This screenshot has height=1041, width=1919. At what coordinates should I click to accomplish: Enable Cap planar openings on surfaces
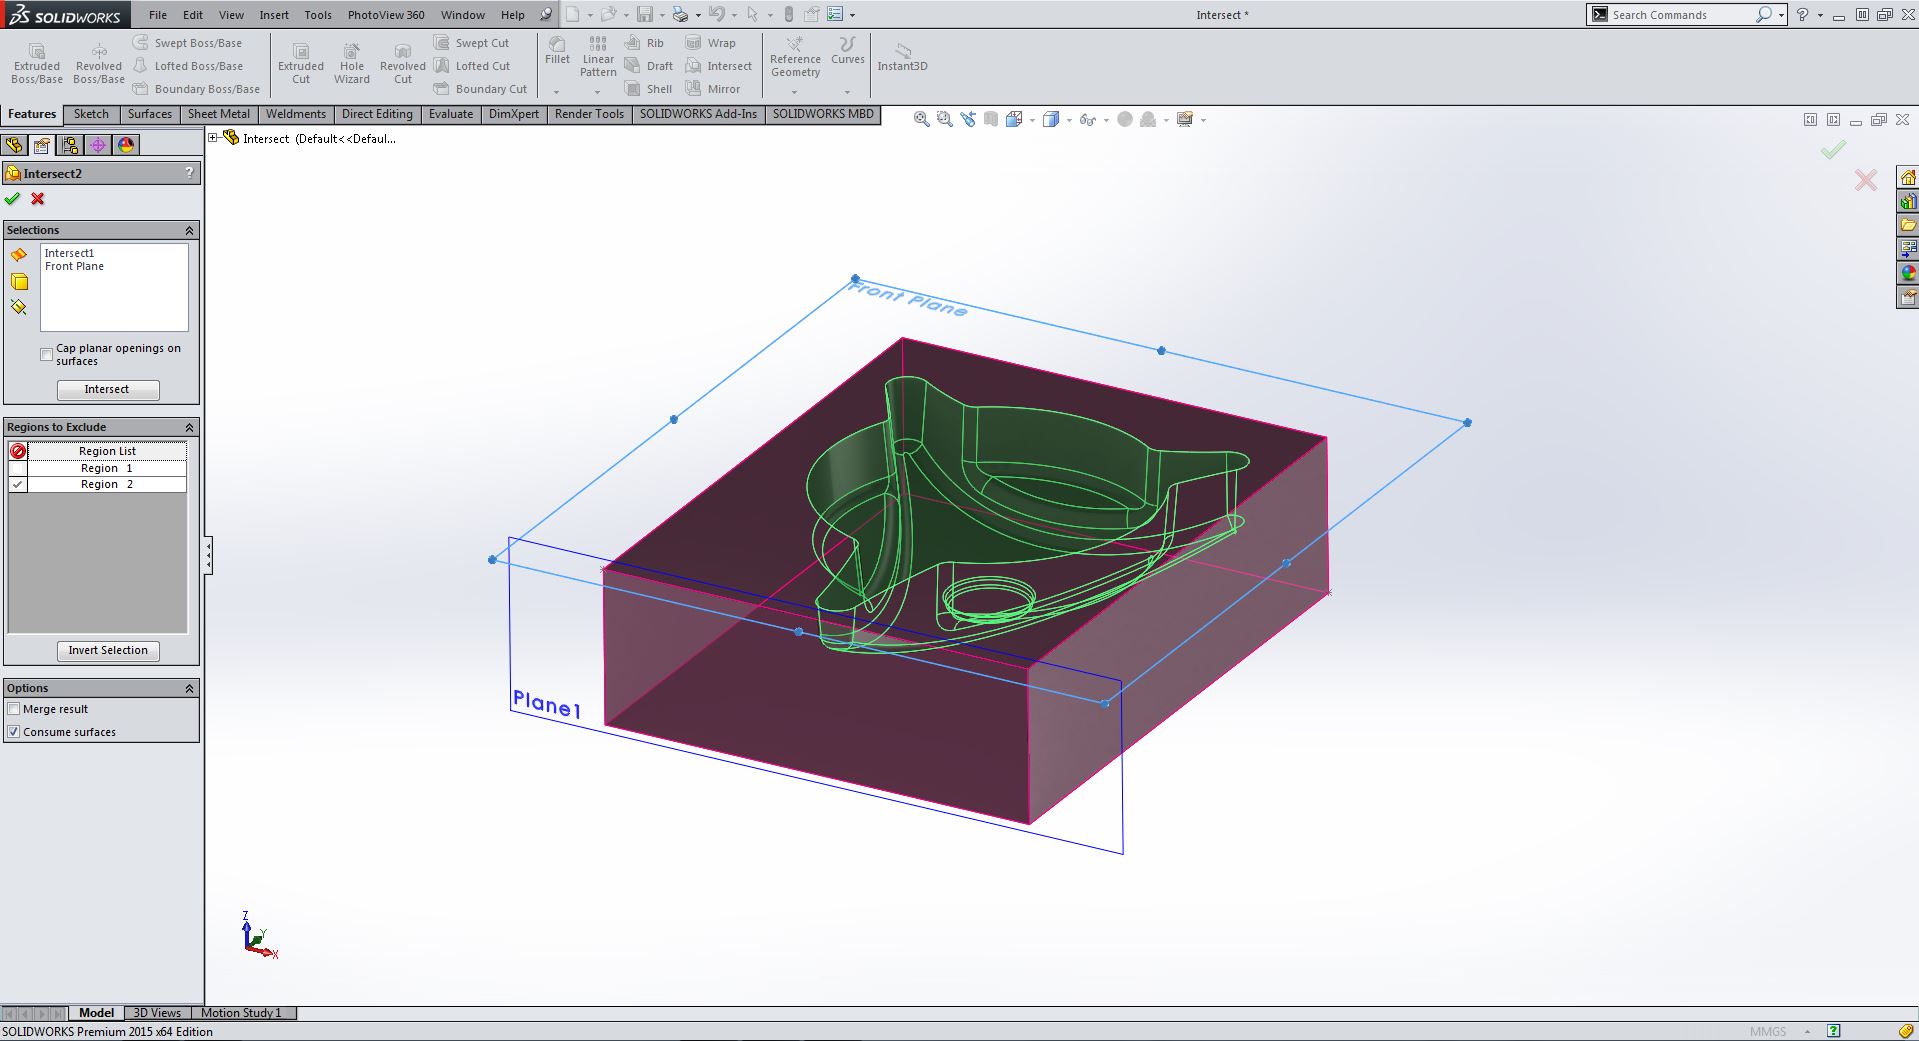pyautogui.click(x=47, y=355)
